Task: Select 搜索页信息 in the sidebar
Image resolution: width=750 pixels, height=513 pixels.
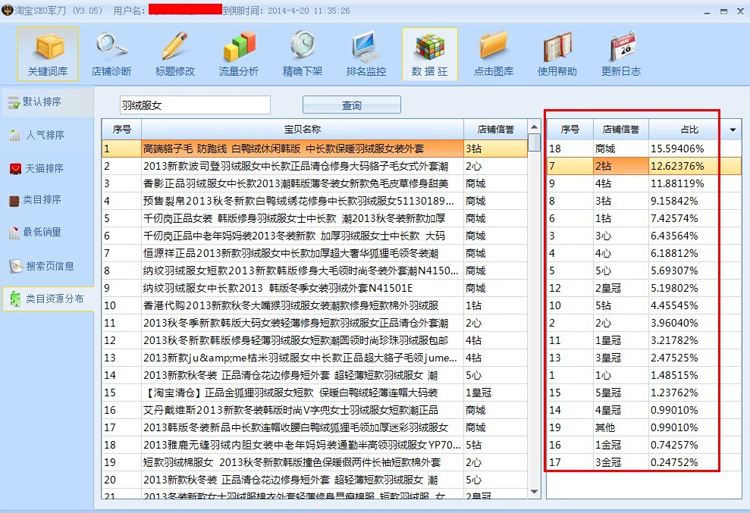Action: pyautogui.click(x=47, y=266)
